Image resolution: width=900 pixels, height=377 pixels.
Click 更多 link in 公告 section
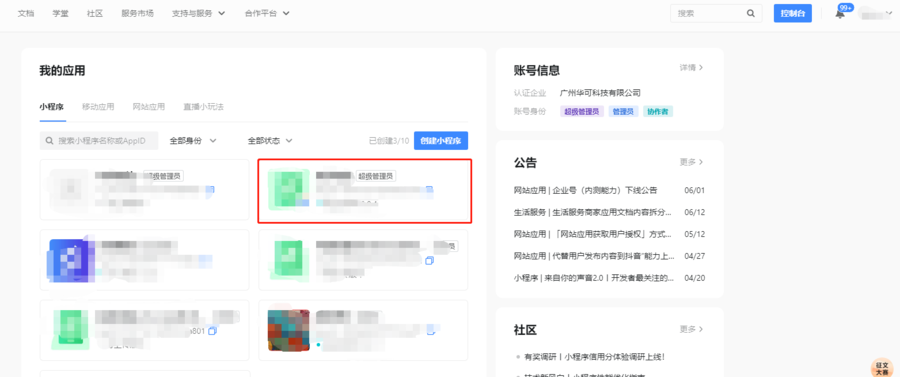(692, 162)
